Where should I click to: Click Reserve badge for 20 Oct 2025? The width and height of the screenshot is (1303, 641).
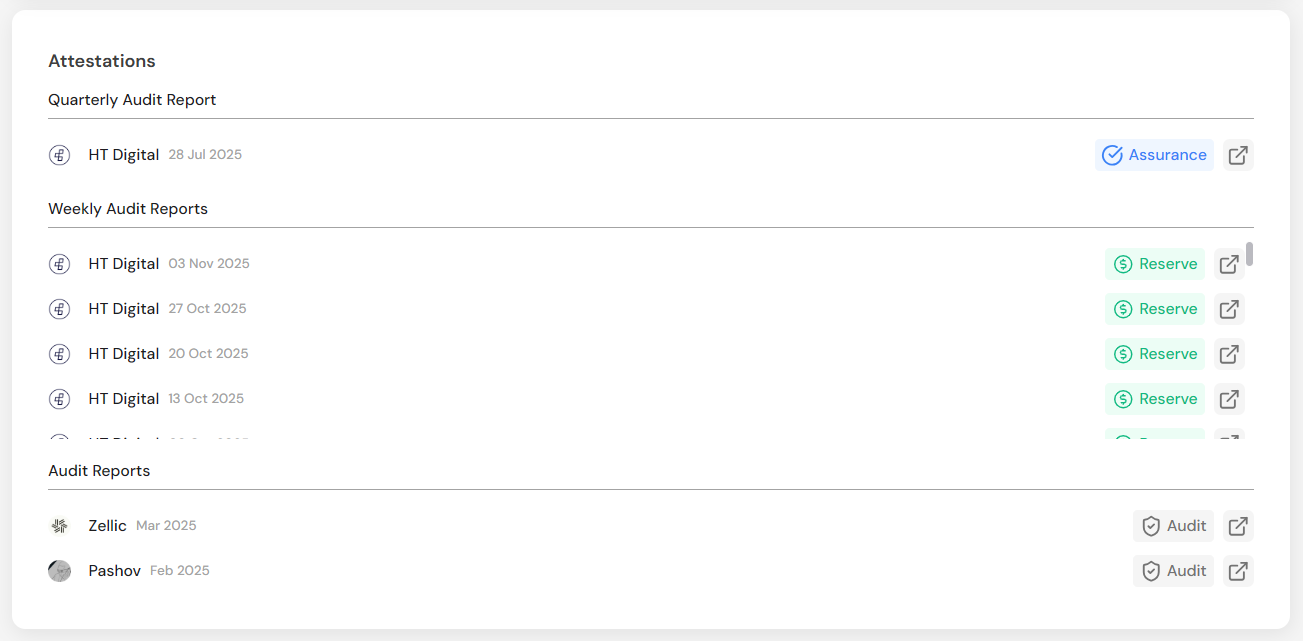1155,354
